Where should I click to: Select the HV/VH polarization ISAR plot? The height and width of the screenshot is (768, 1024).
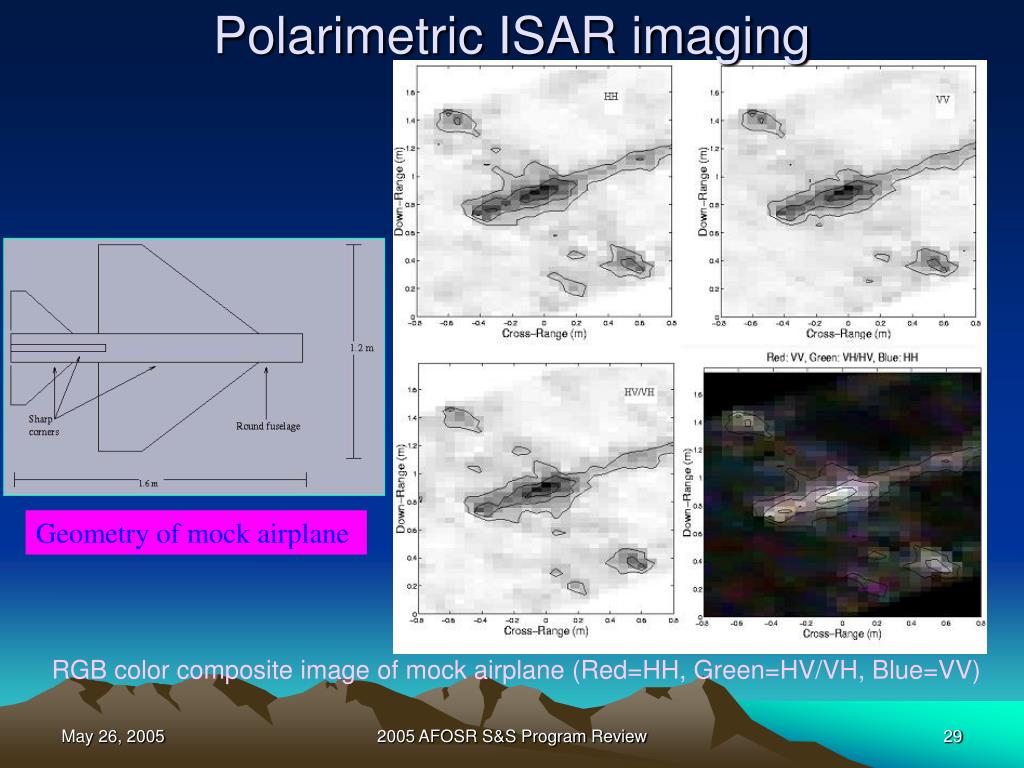click(545, 488)
